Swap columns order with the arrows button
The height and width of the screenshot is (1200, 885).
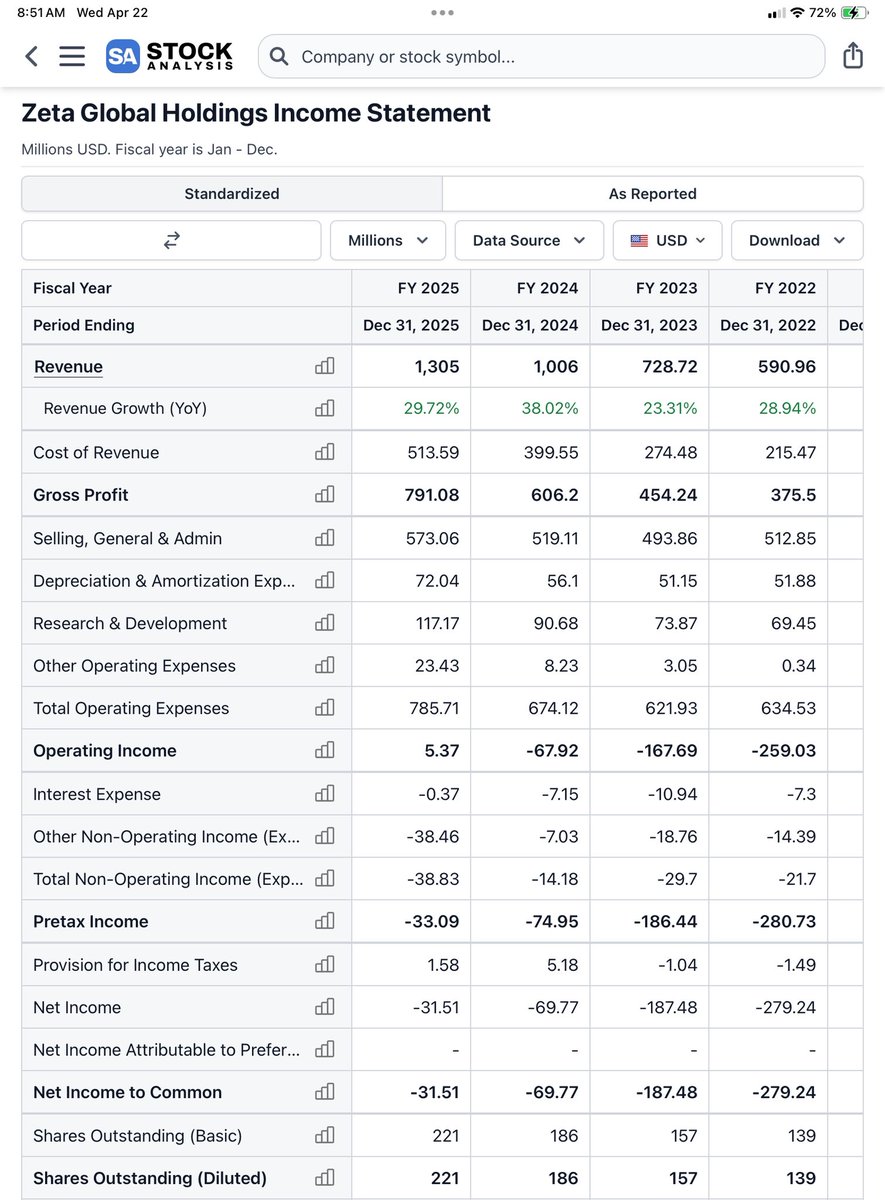[171, 240]
